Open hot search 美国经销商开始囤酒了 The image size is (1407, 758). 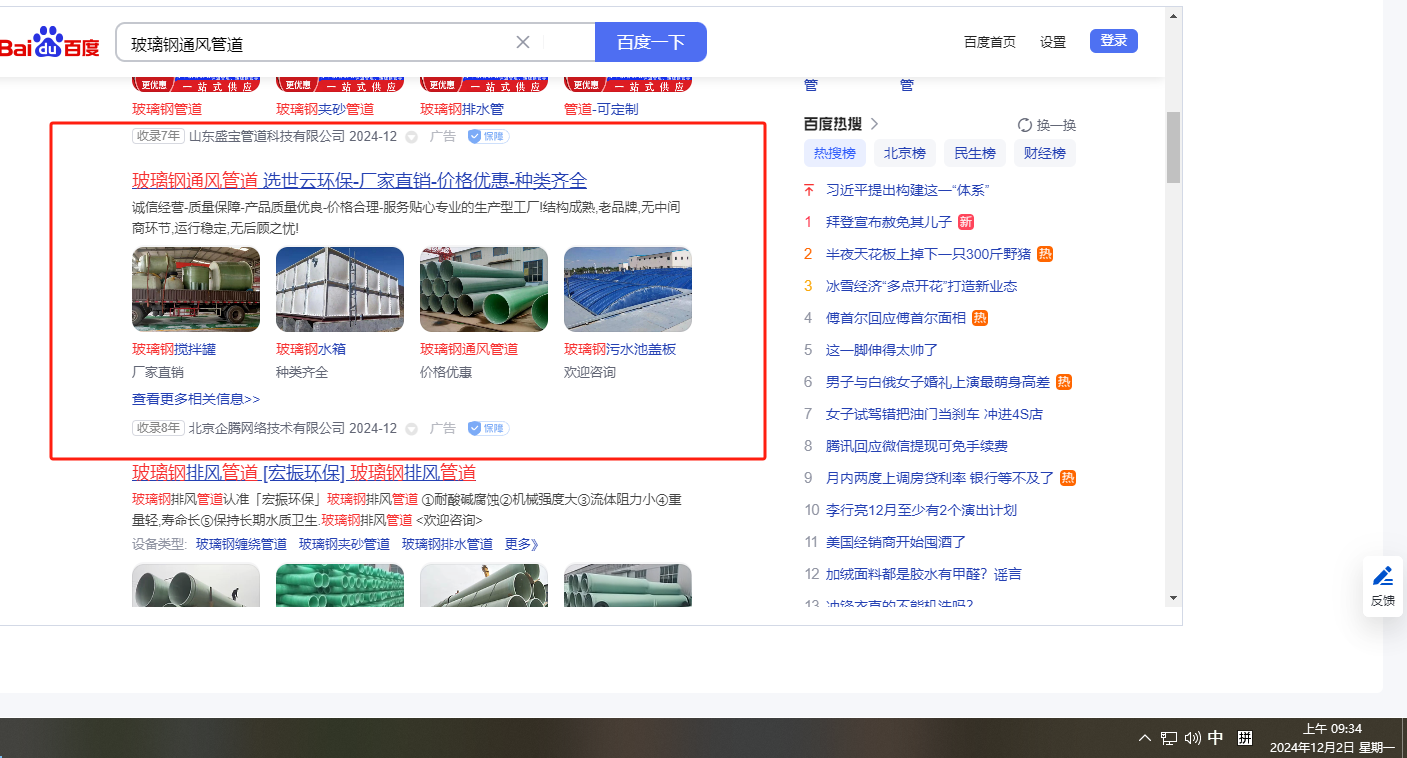[896, 542]
